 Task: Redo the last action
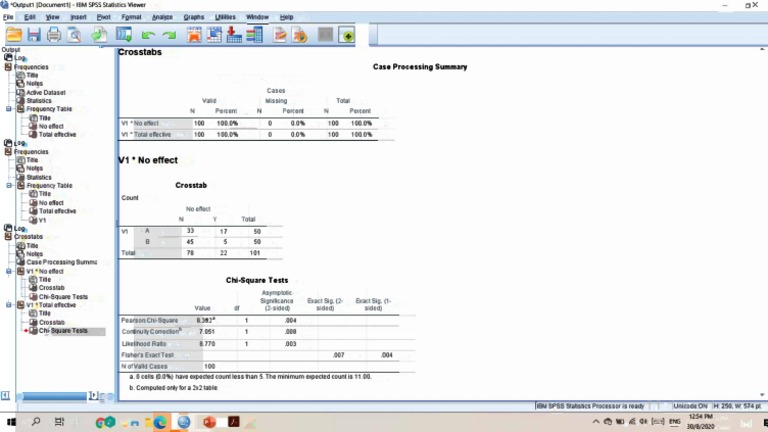(169, 35)
